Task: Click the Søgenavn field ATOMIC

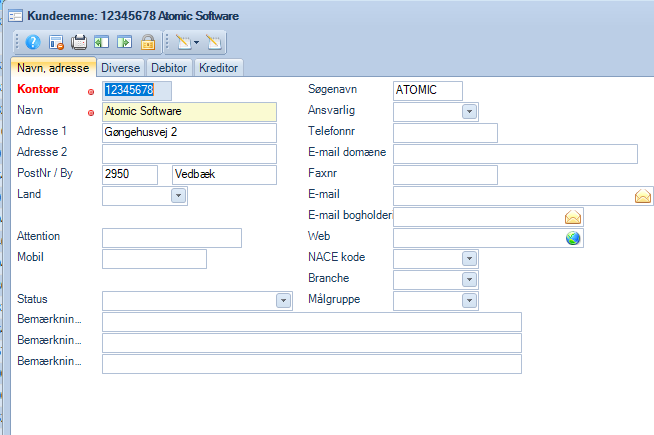Action: [x=428, y=91]
